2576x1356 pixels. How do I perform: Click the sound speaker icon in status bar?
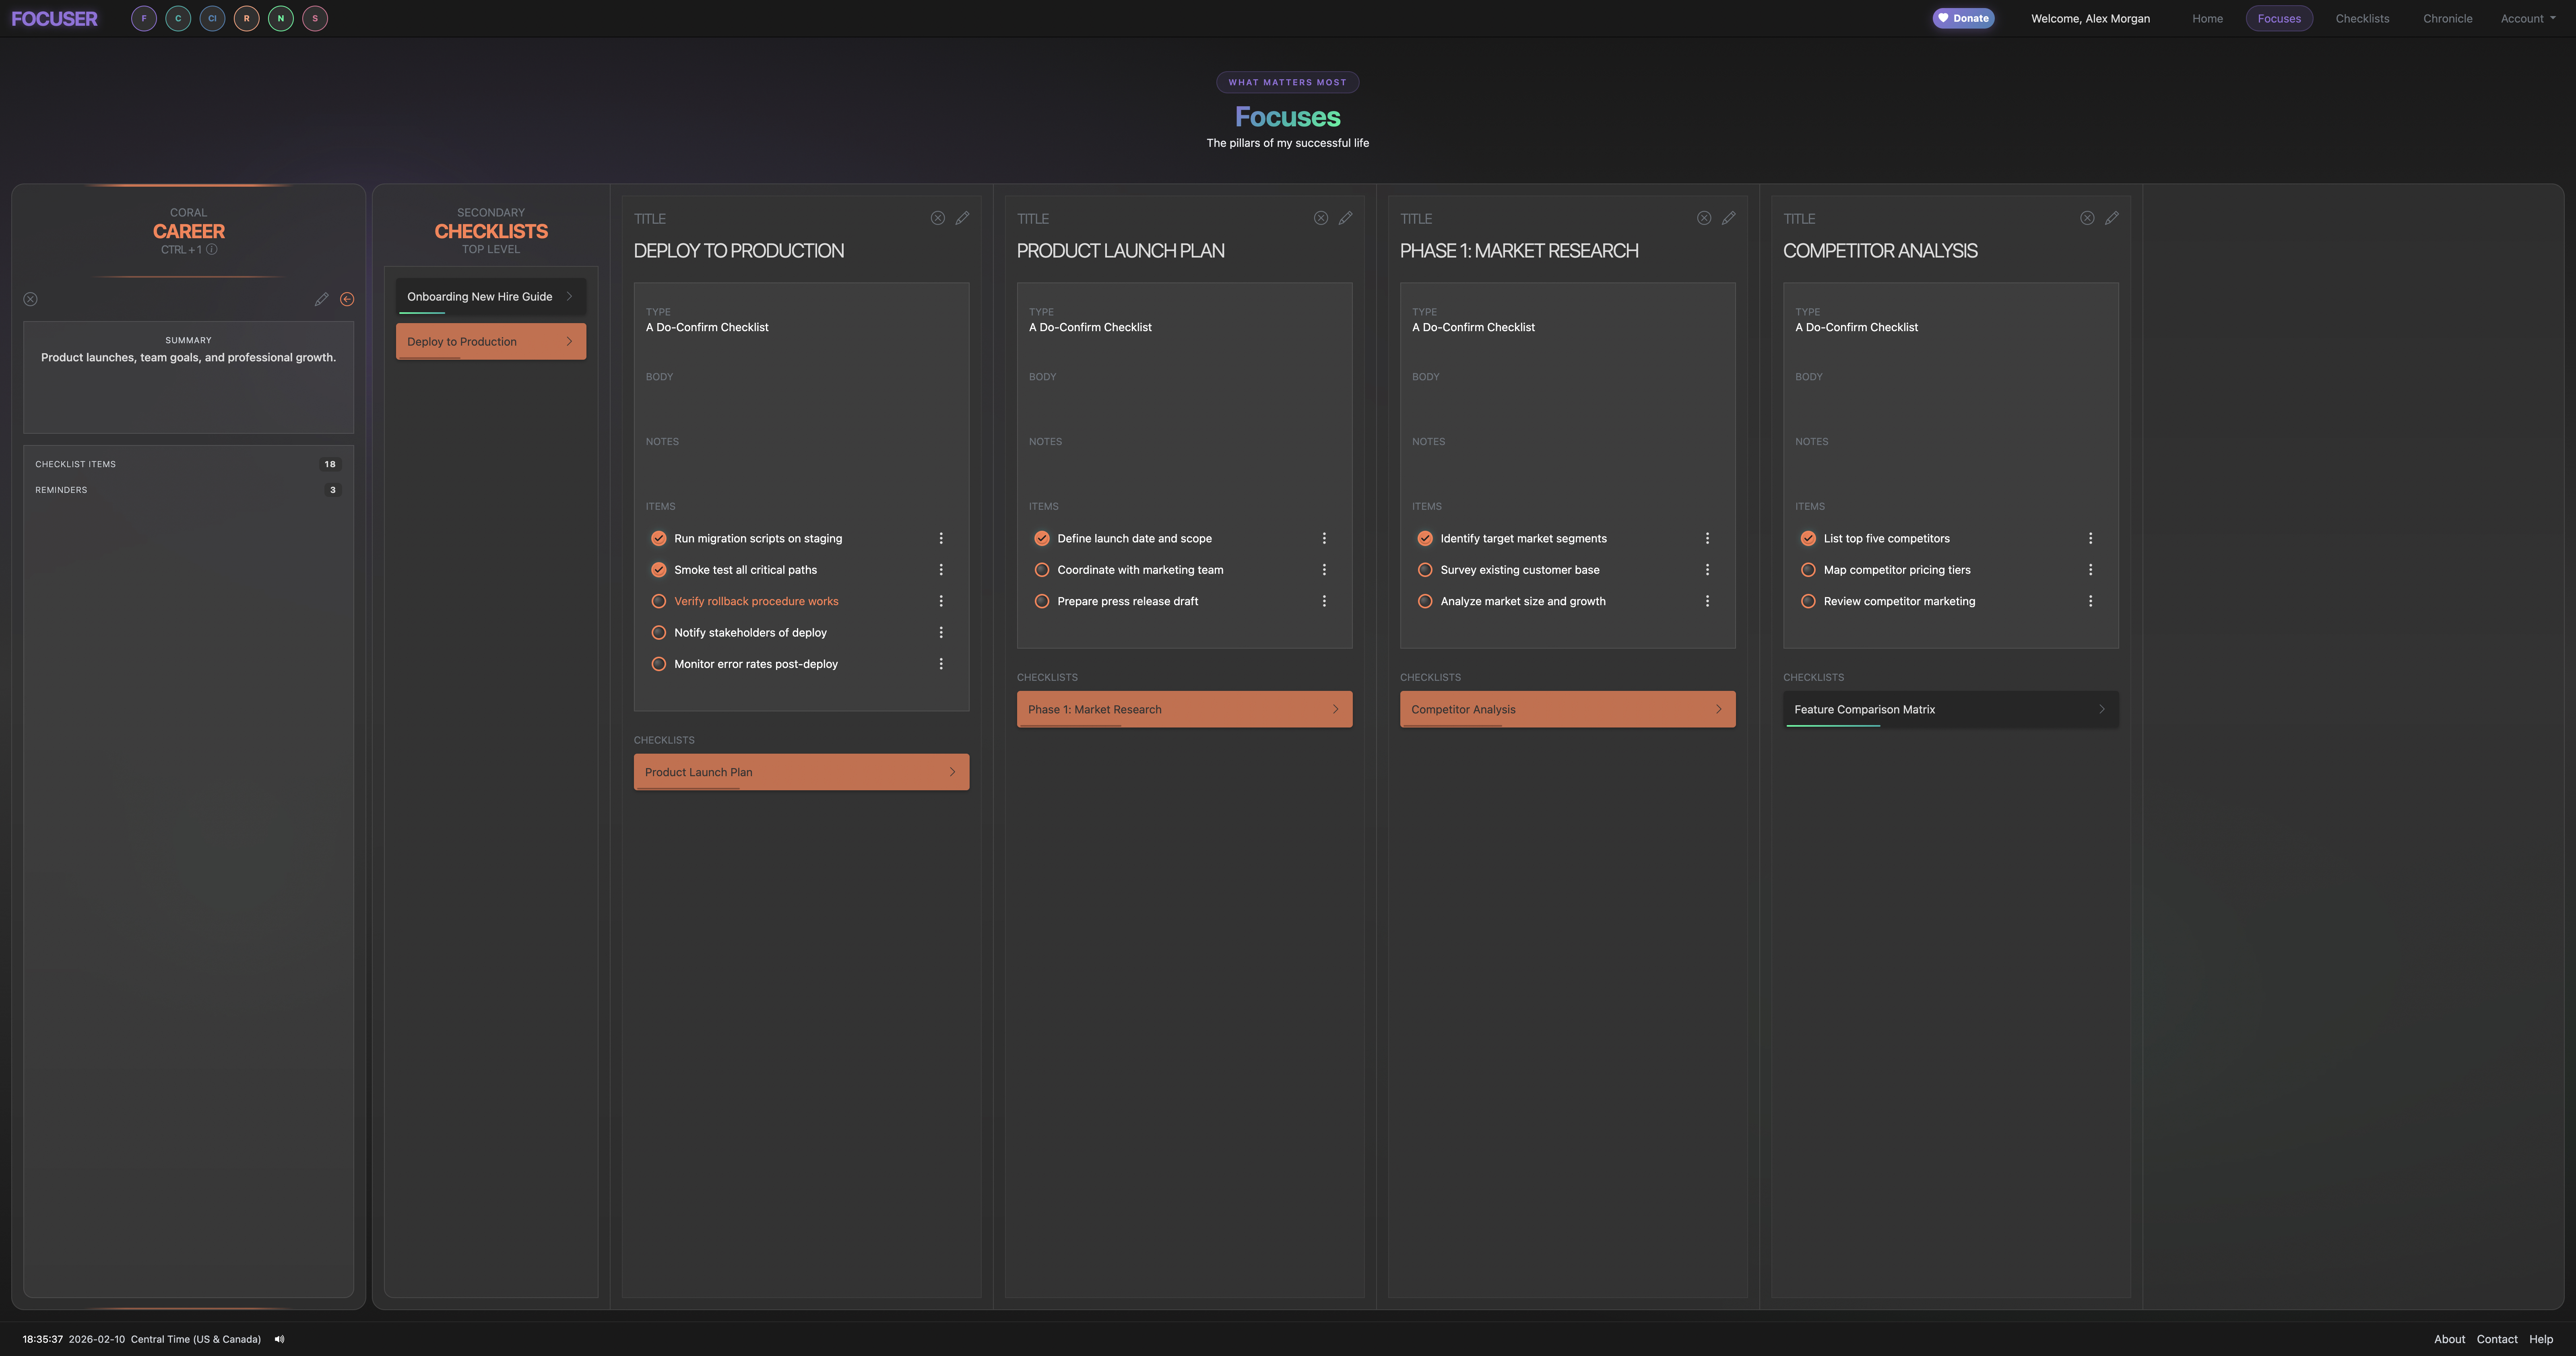tap(279, 1339)
